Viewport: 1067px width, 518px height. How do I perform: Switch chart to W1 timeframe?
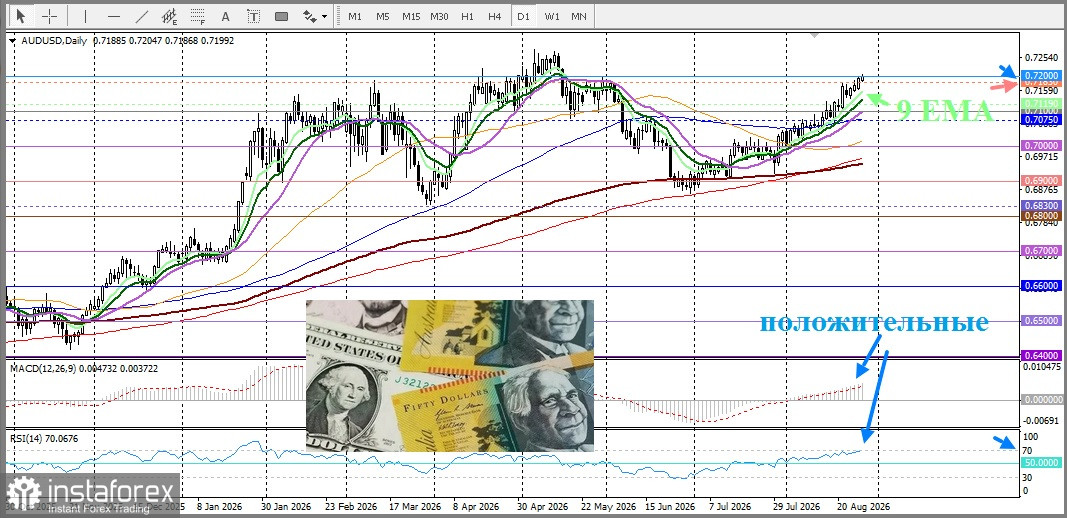551,16
